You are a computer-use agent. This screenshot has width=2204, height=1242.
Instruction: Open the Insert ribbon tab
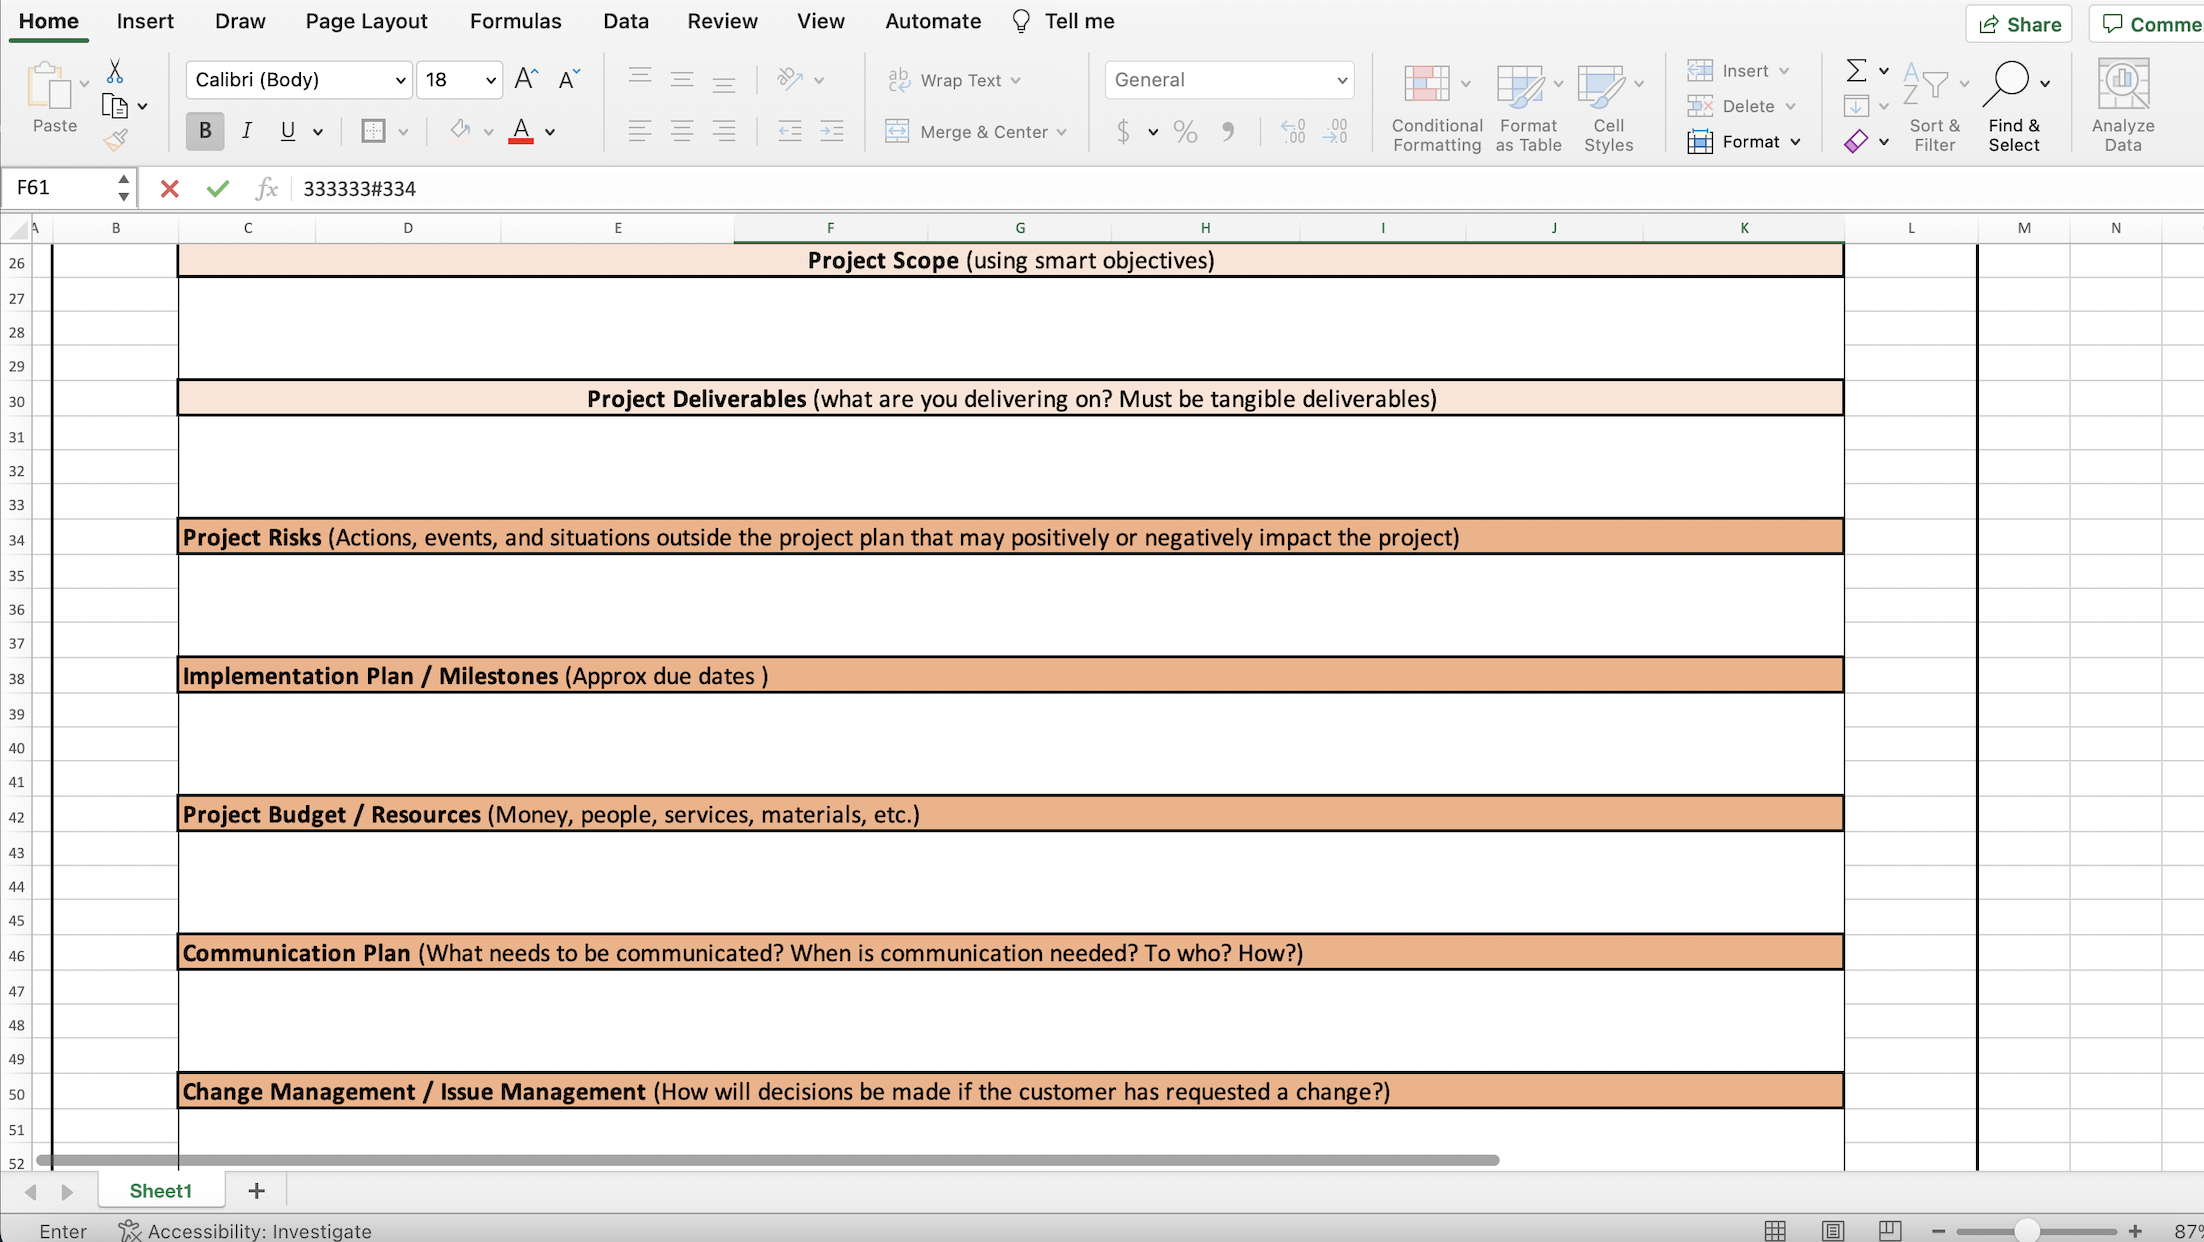pos(145,21)
